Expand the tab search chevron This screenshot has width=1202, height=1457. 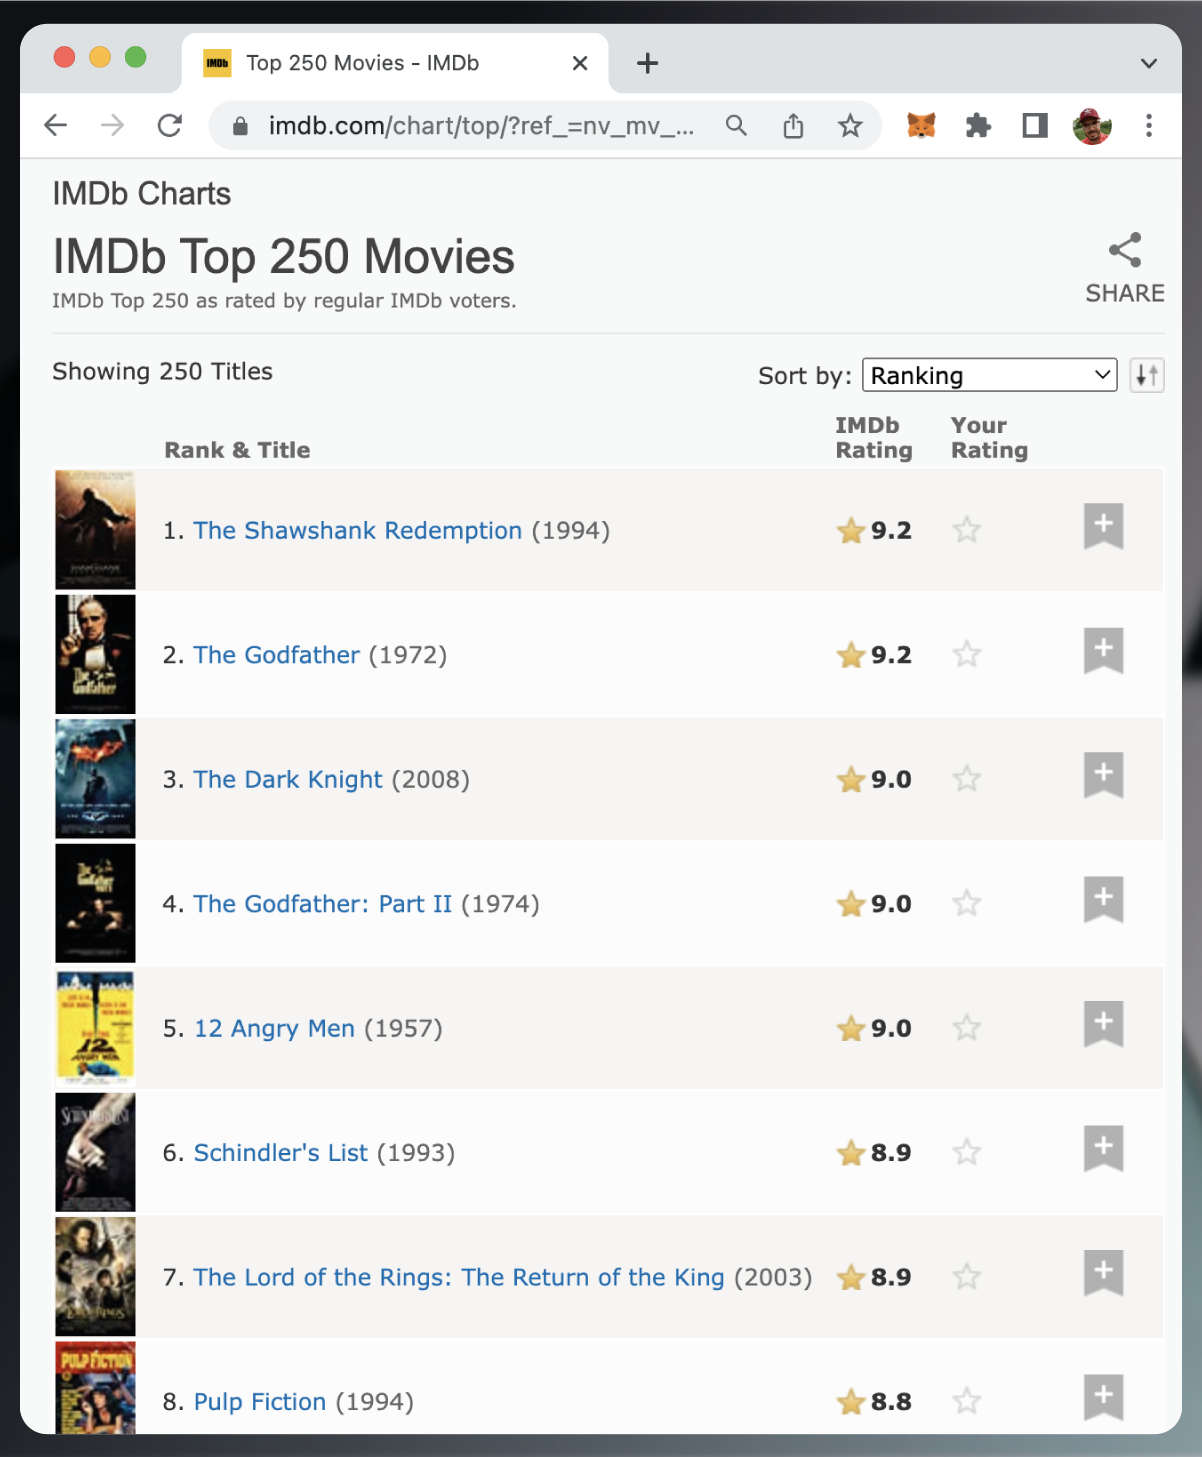pos(1148,64)
